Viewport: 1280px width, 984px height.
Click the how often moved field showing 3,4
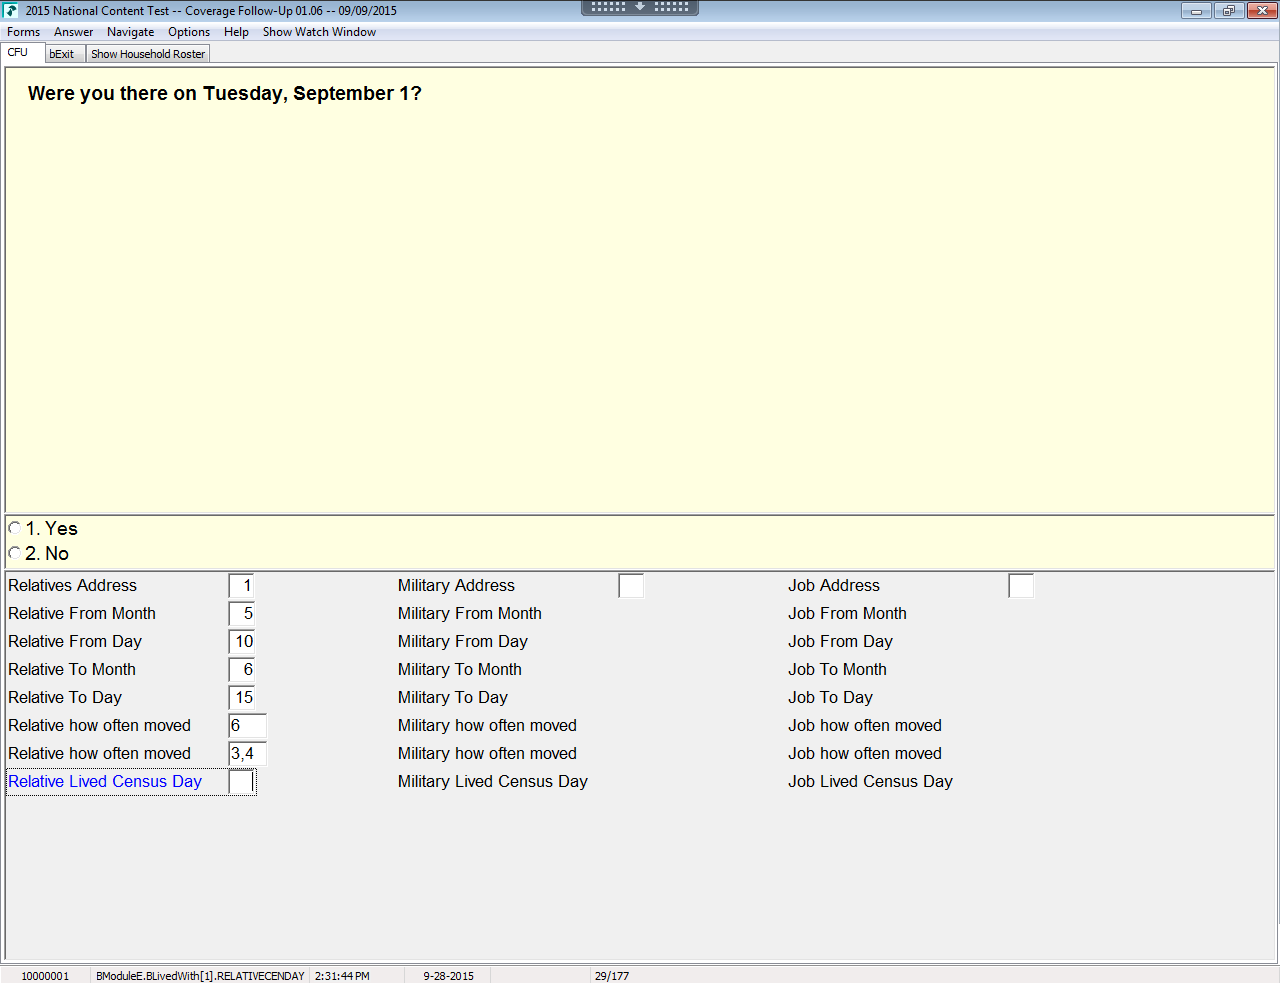point(247,754)
